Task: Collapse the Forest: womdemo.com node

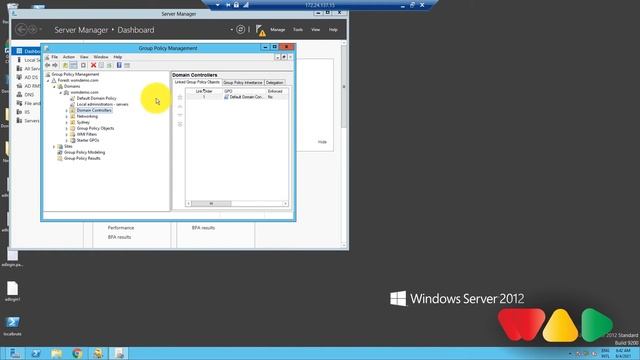Action: (48, 81)
